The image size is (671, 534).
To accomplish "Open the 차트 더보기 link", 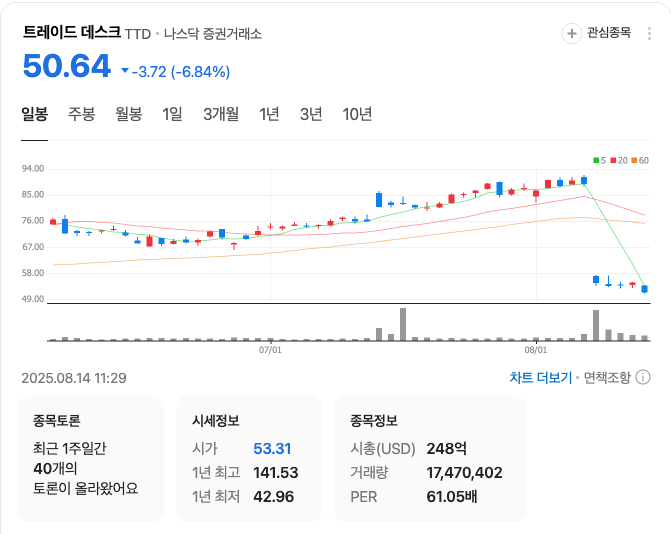I will pyautogui.click(x=540, y=377).
